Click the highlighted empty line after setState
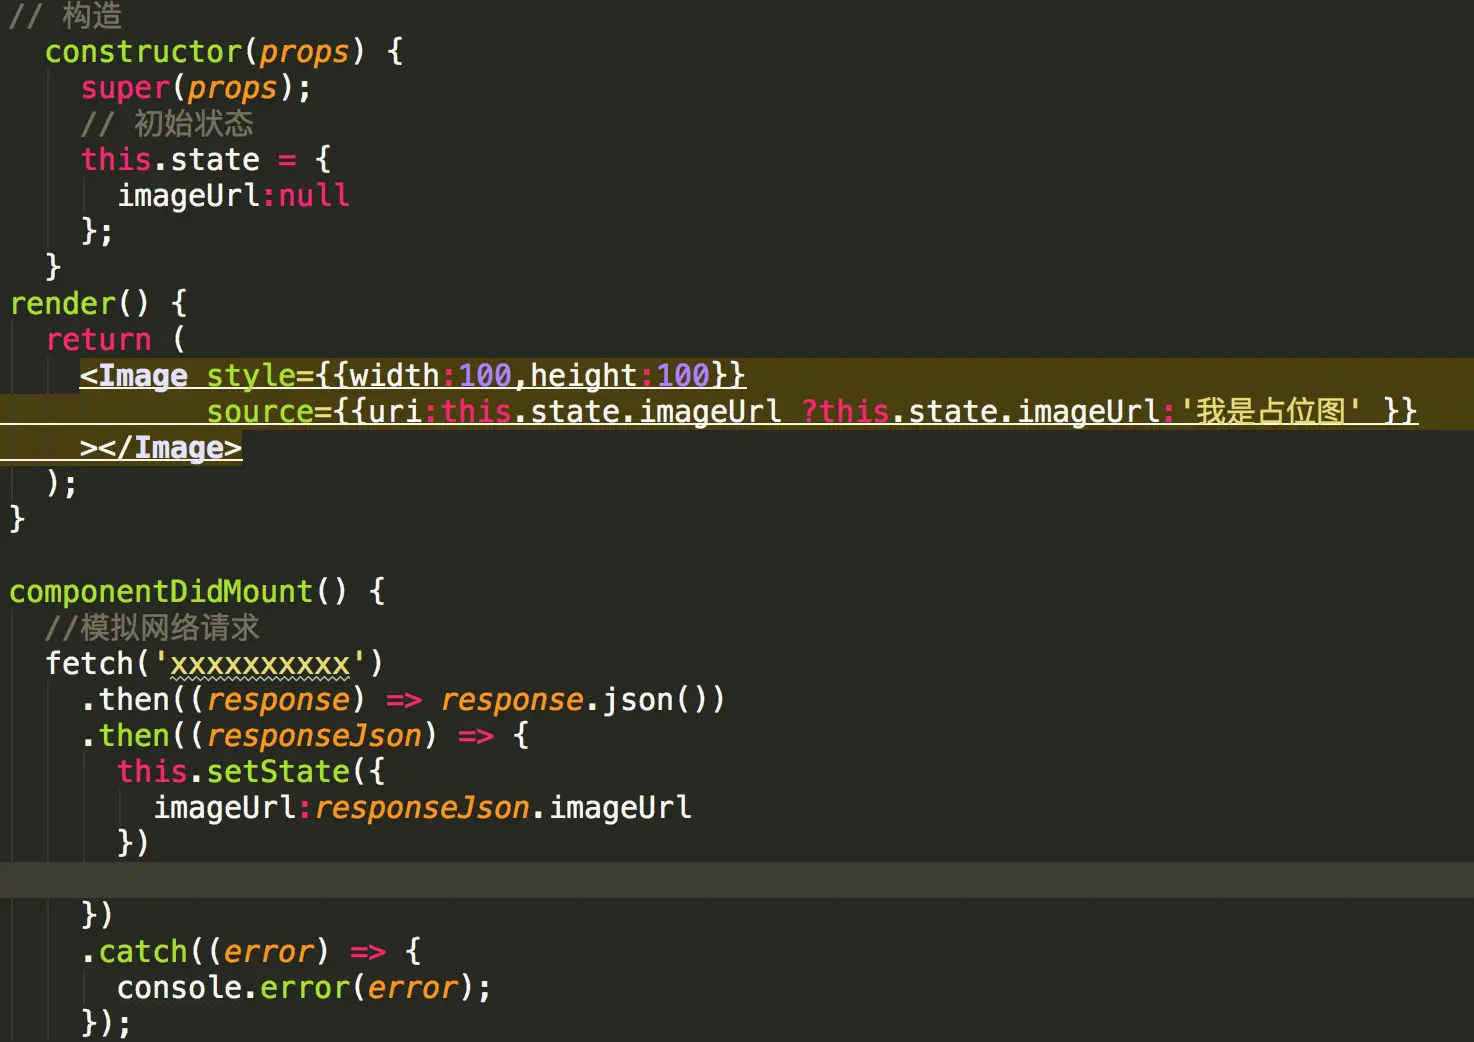This screenshot has height=1042, width=1474. click(737, 880)
